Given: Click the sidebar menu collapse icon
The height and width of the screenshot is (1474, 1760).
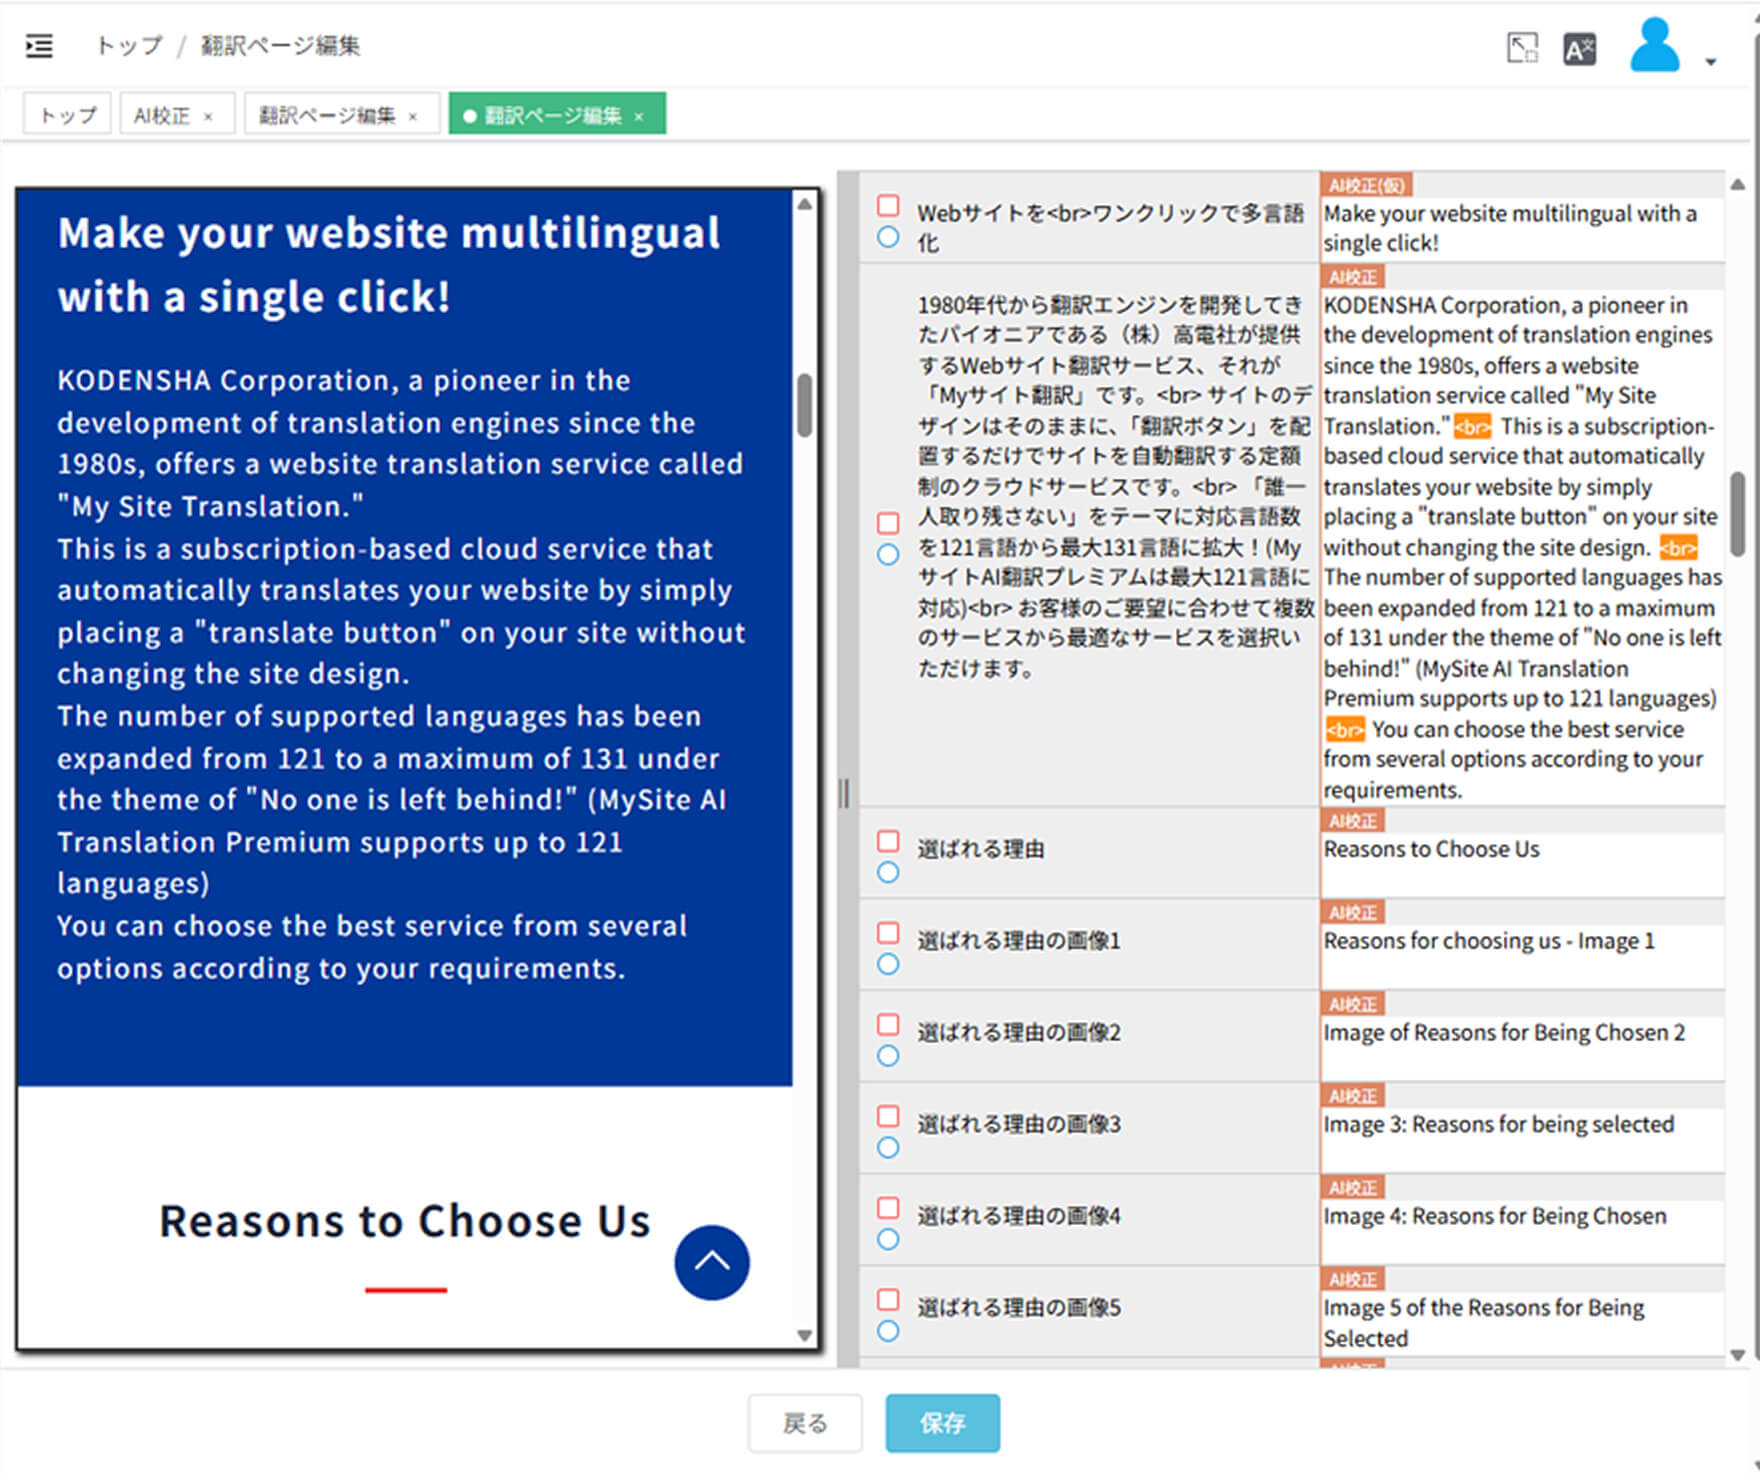Looking at the screenshot, I should pyautogui.click(x=39, y=46).
